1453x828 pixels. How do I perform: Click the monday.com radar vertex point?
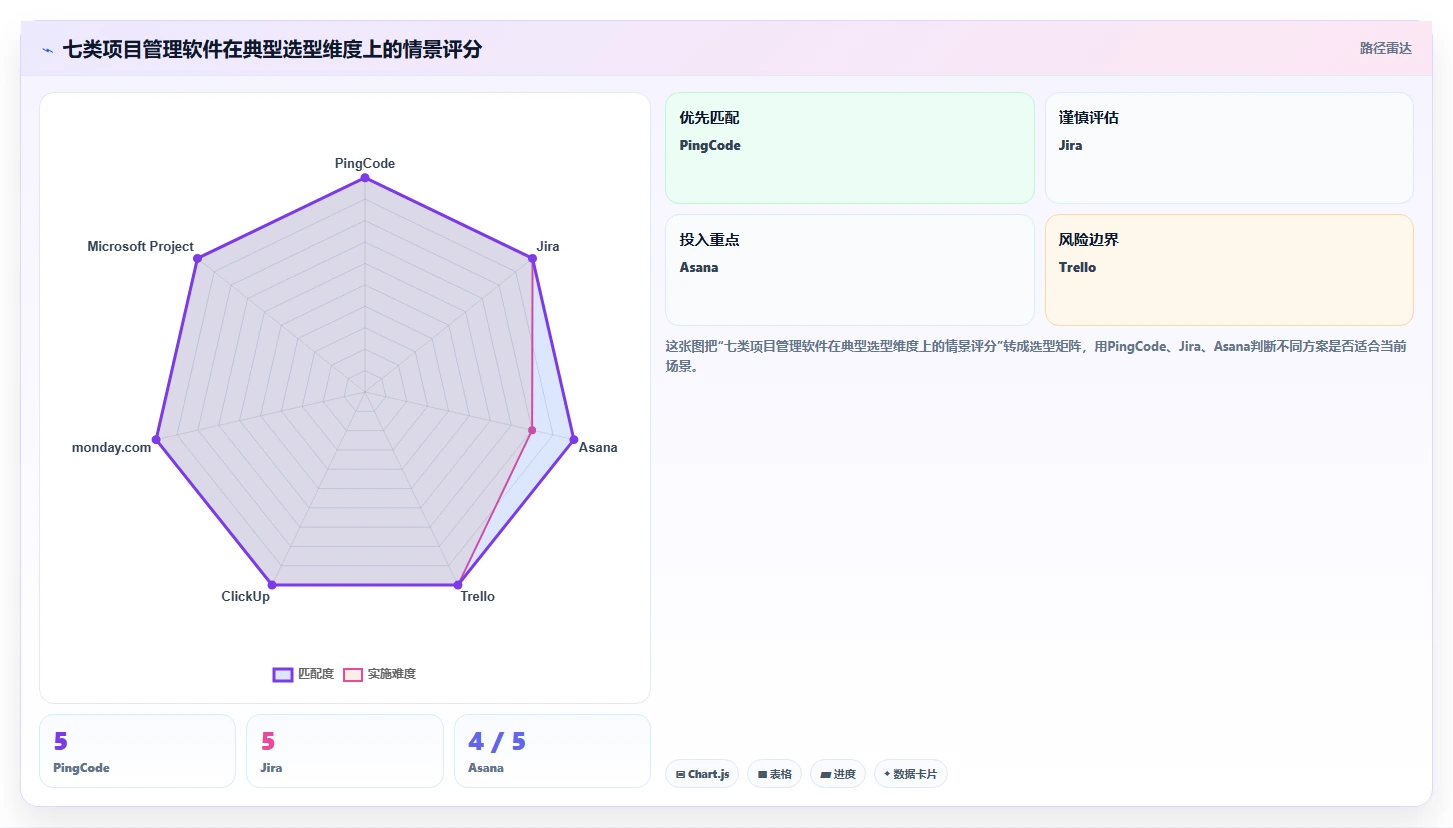point(156,439)
